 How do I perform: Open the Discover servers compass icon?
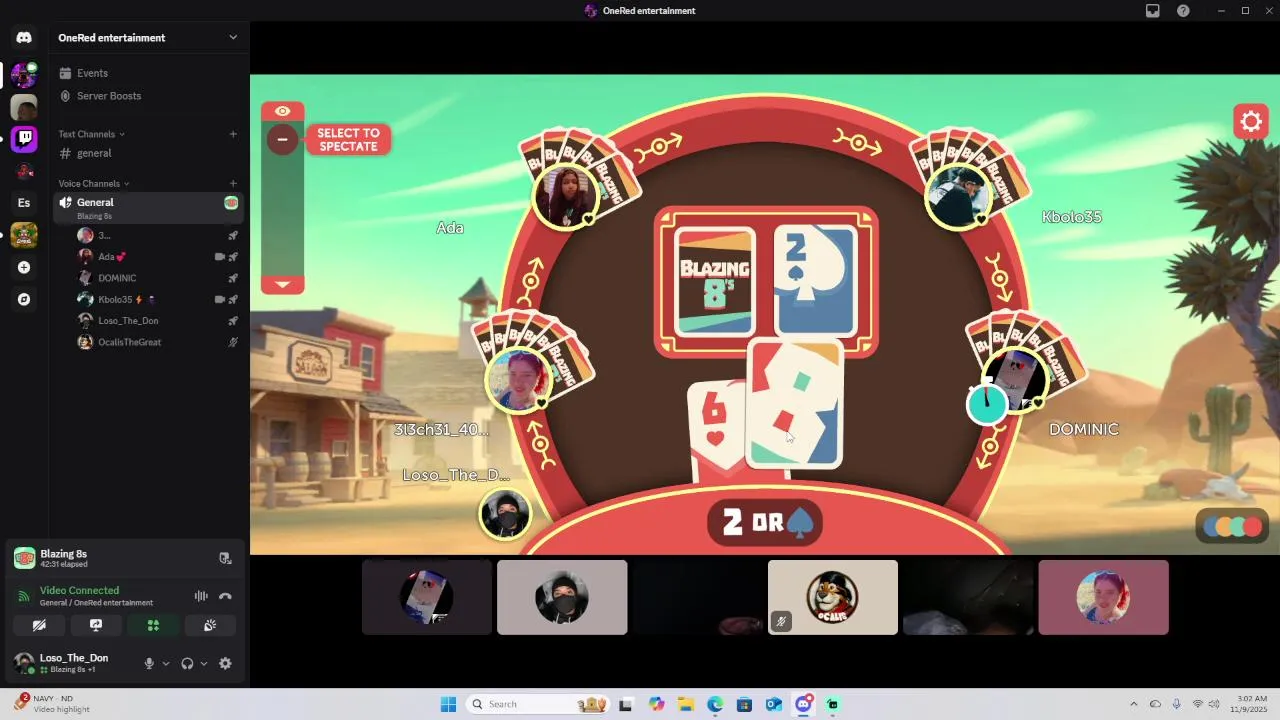click(x=24, y=299)
